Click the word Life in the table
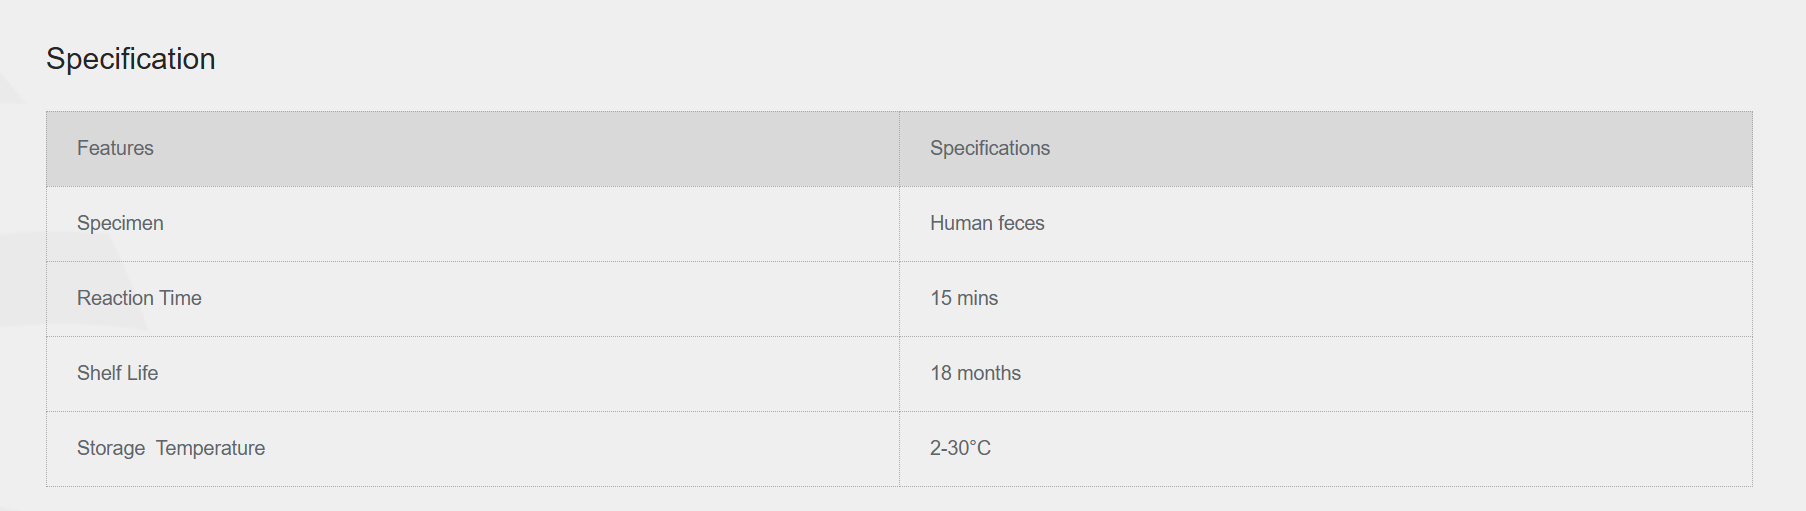 [142, 373]
